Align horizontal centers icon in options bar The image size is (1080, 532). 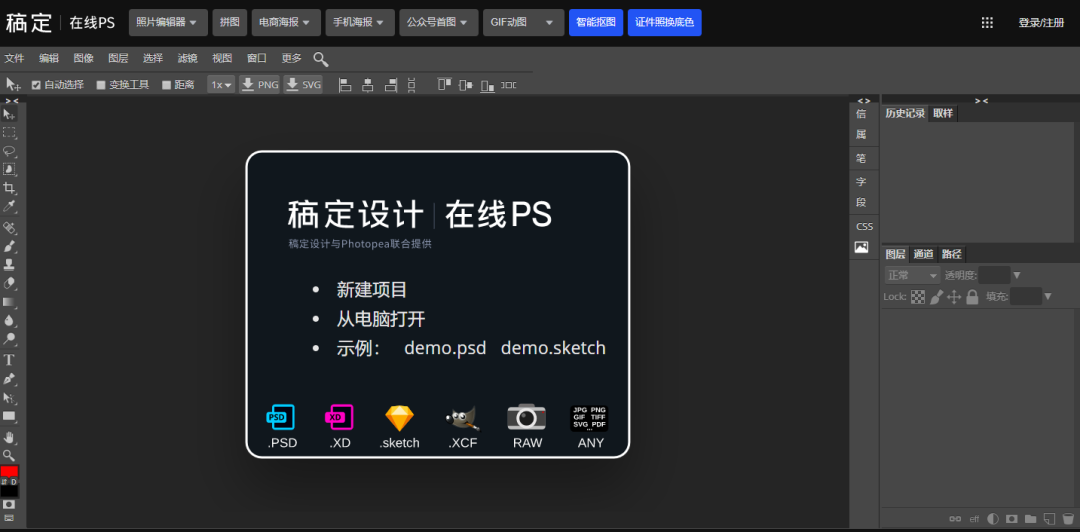pos(368,85)
